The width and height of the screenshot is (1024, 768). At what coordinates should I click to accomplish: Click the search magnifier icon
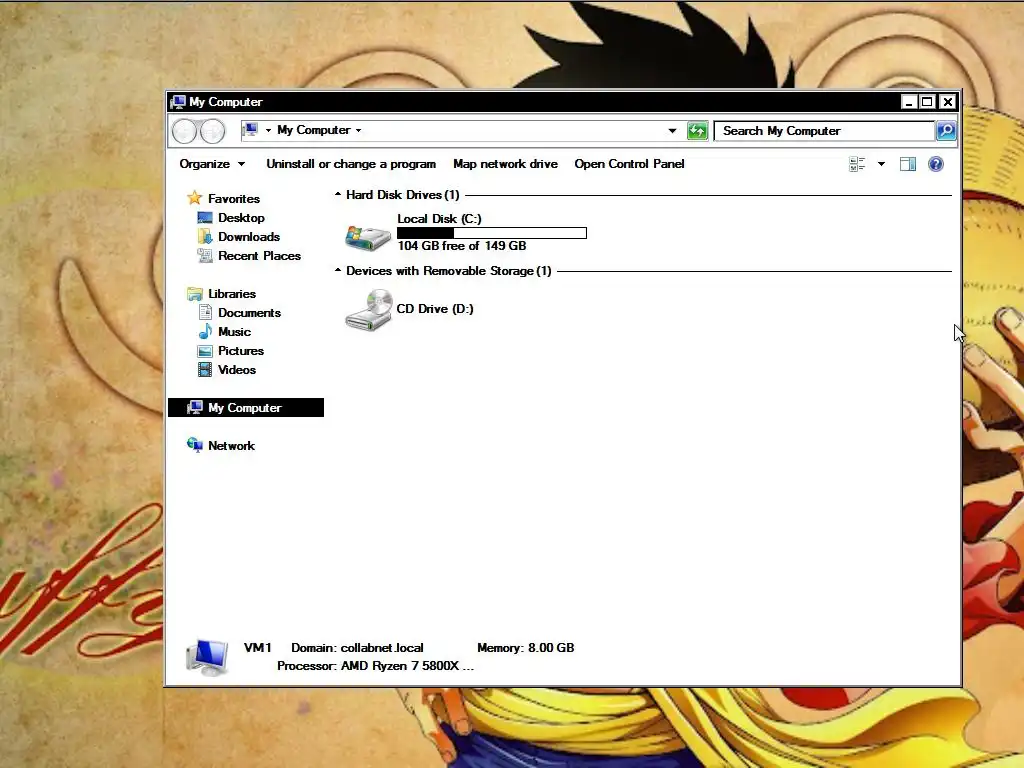(946, 131)
